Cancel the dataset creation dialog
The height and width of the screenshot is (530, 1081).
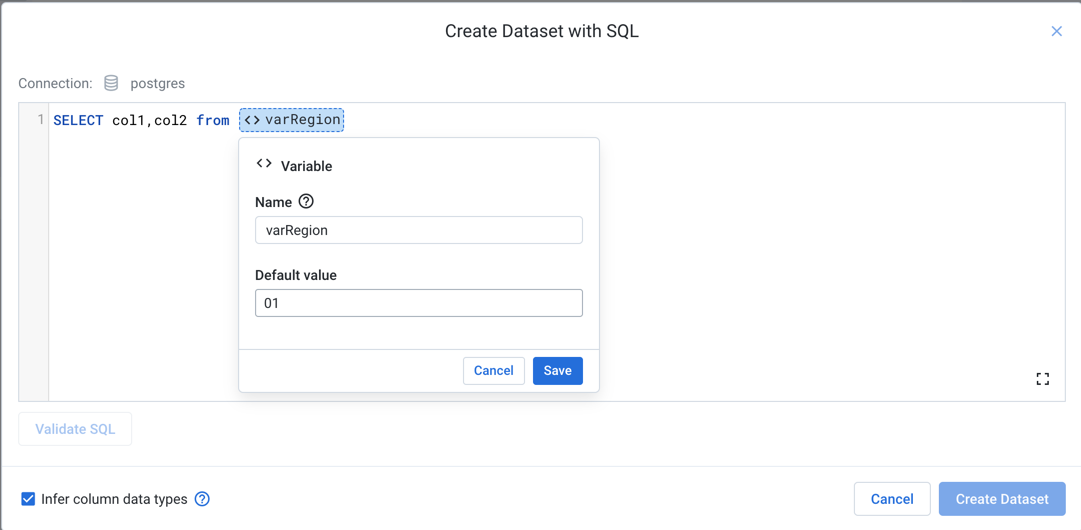(891, 499)
